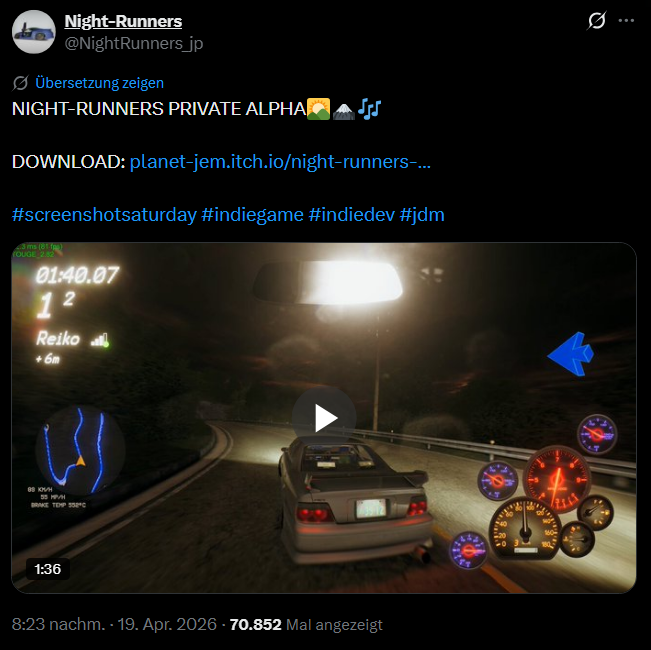The image size is (651, 650).
Task: Open the three-dot more options menu
Action: (x=626, y=20)
